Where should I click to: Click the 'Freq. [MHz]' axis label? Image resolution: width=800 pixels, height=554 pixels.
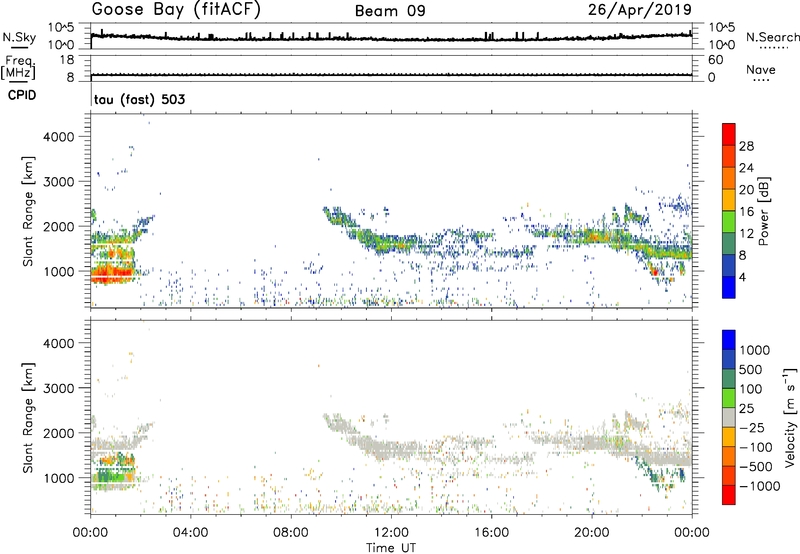[x=18, y=68]
